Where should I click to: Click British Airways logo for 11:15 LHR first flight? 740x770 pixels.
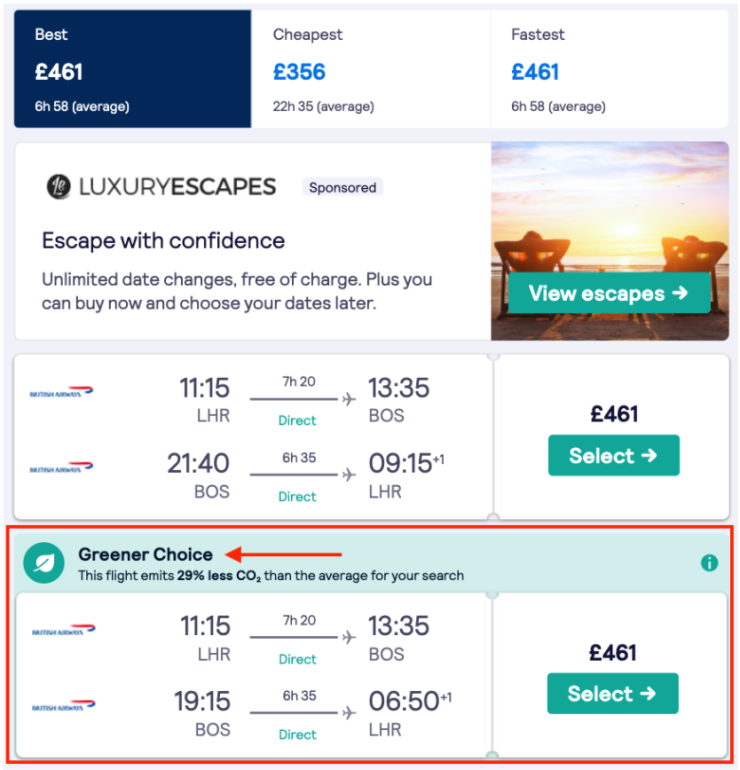[x=61, y=392]
